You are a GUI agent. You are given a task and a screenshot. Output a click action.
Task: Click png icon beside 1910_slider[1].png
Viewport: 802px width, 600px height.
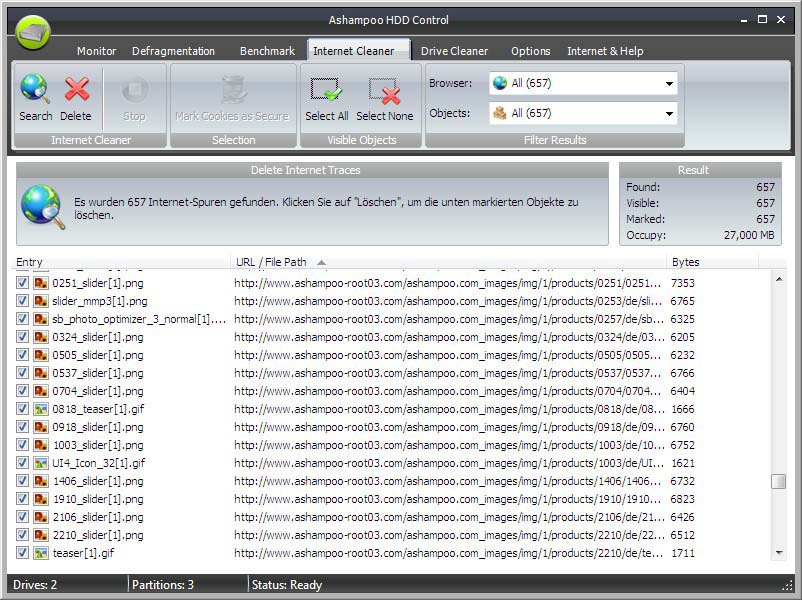41,499
